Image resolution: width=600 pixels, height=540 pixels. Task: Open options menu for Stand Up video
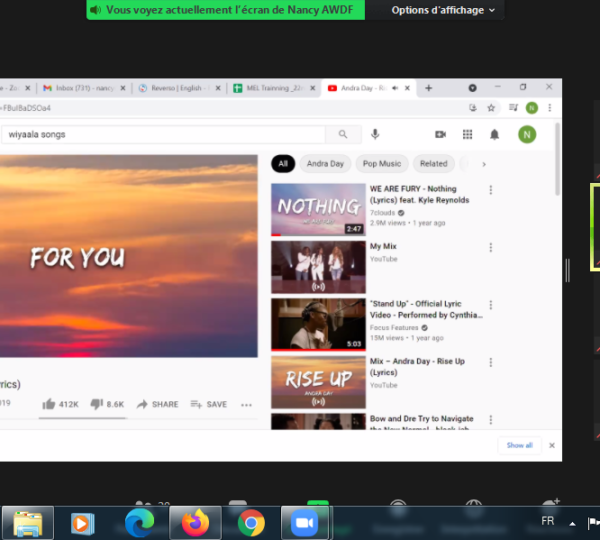pyautogui.click(x=491, y=305)
